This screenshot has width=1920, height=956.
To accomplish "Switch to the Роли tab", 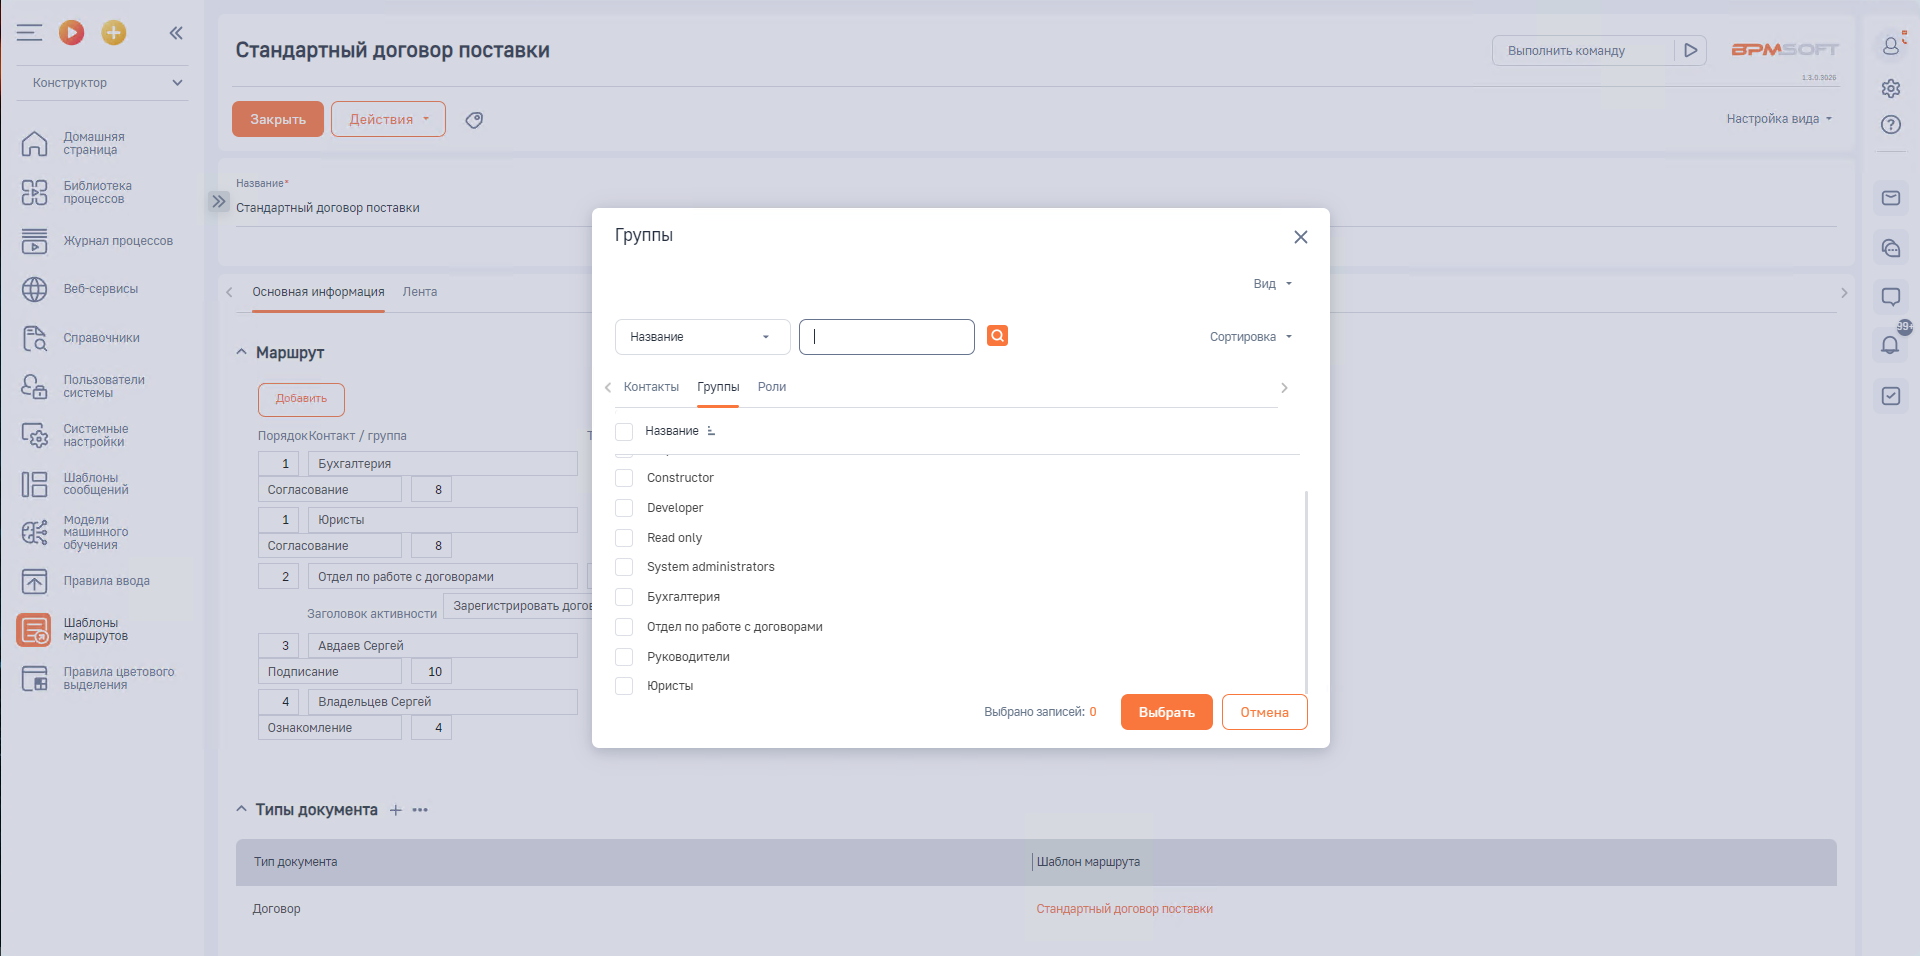I will (x=772, y=387).
